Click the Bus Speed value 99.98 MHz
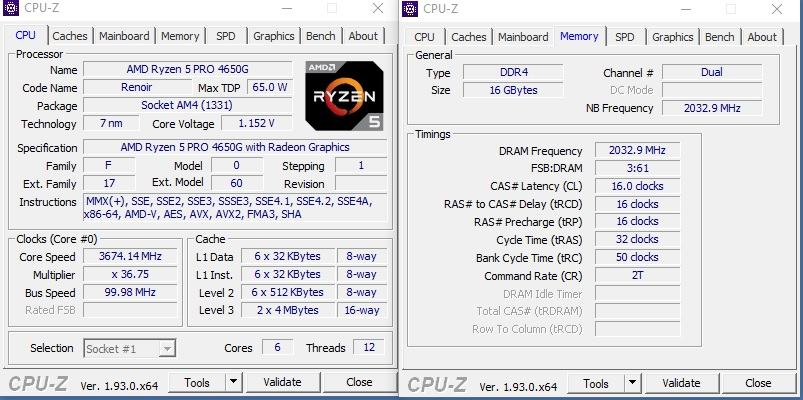This screenshot has width=803, height=400. click(130, 292)
